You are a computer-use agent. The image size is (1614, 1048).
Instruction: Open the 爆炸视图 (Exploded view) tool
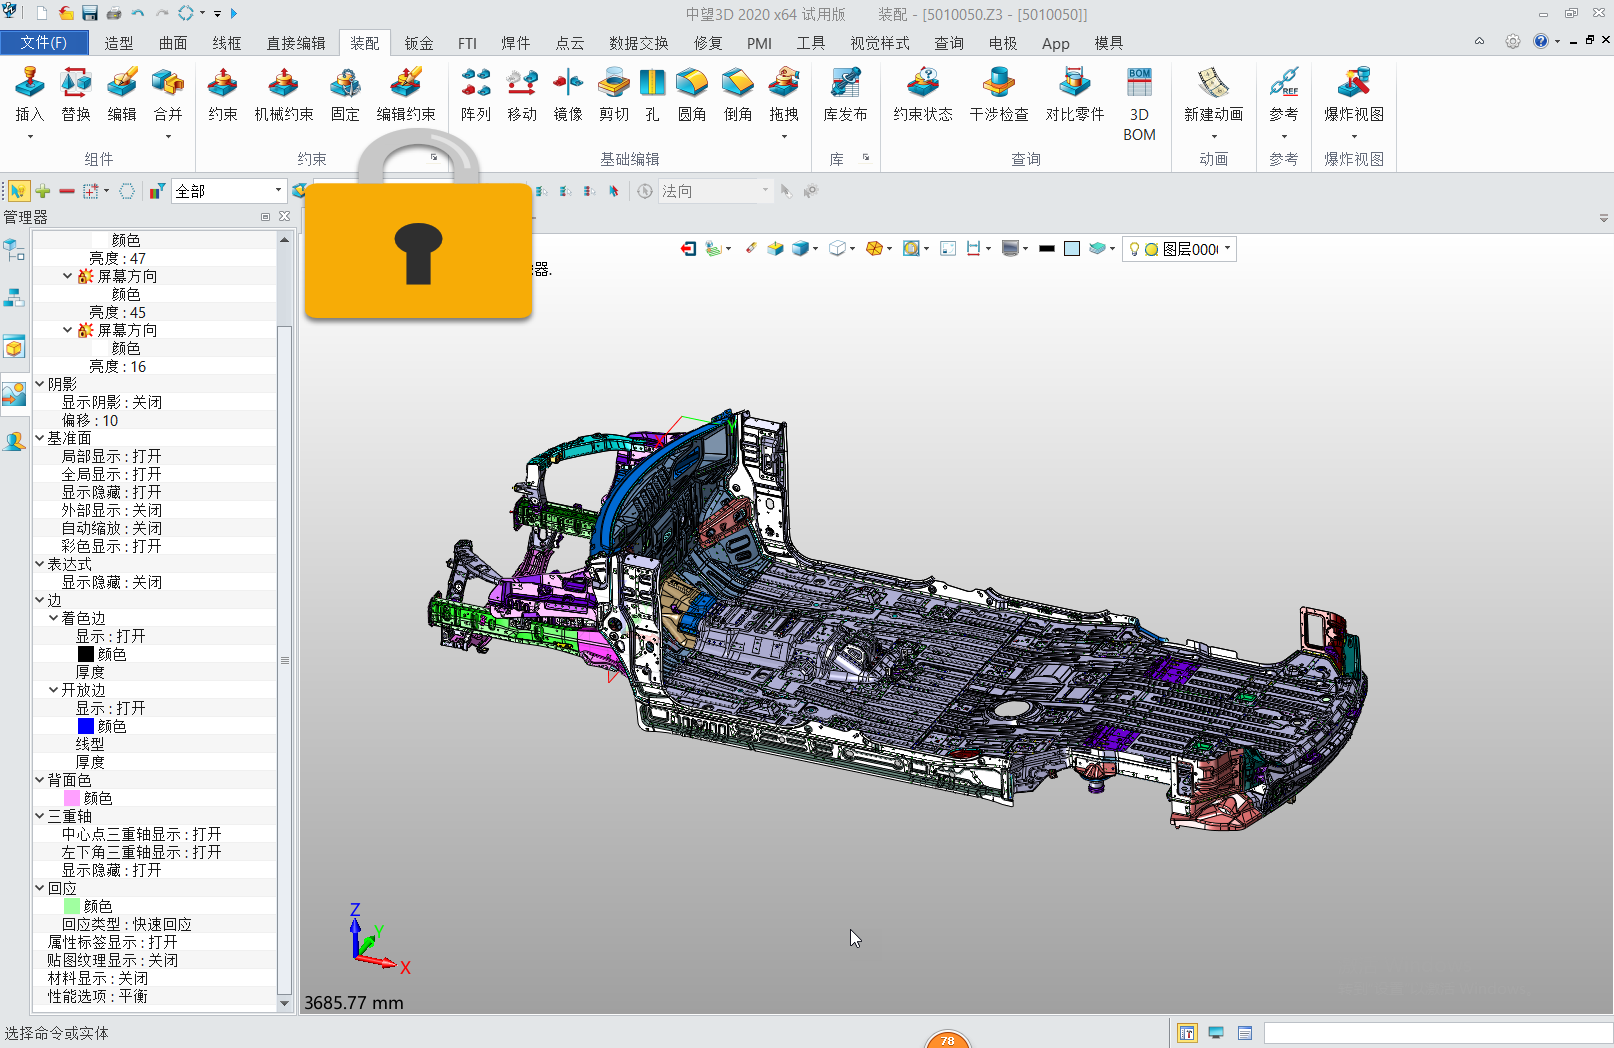(1354, 95)
